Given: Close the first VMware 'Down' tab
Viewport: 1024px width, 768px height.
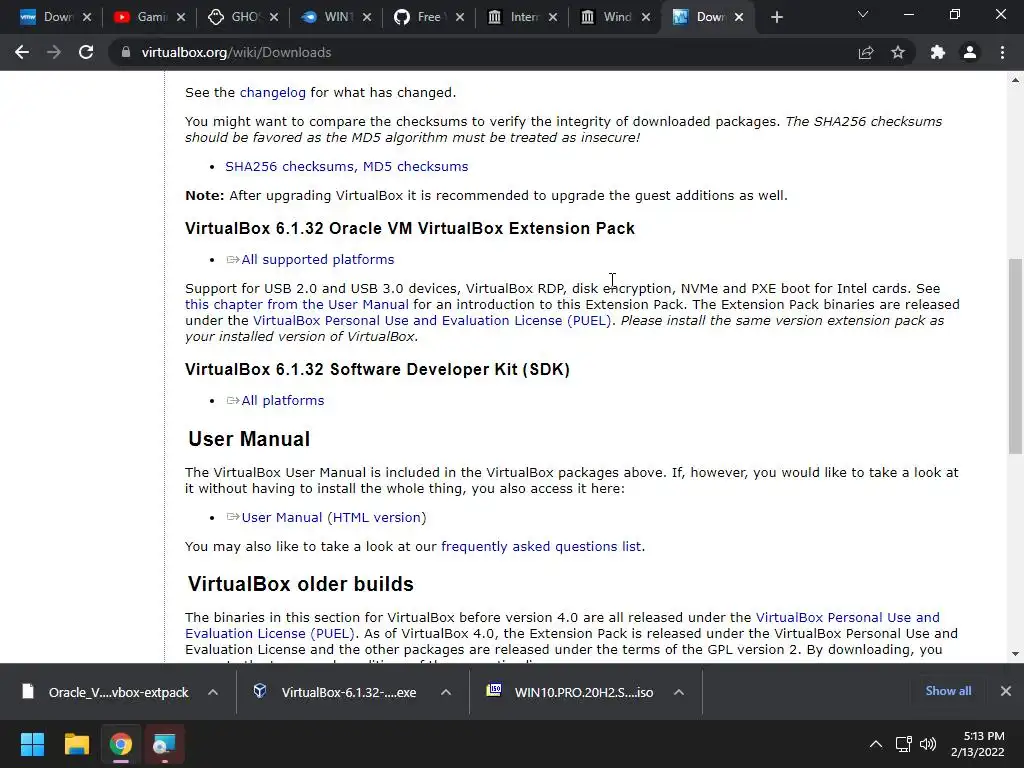Looking at the screenshot, I should pyautogui.click(x=87, y=18).
